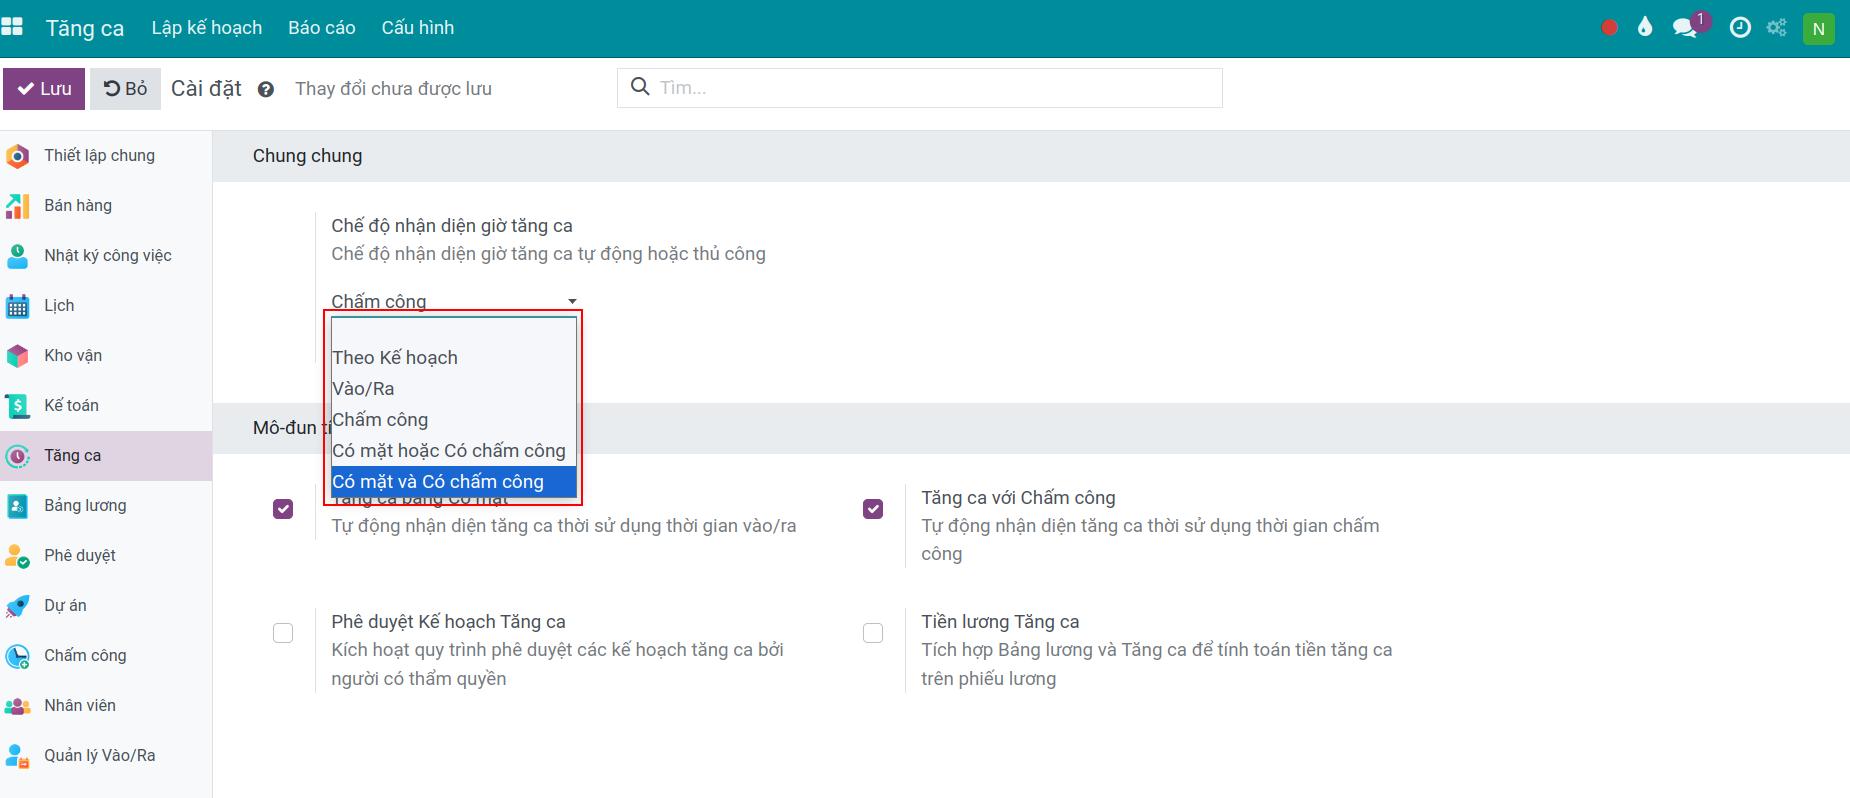Screen dimensions: 1850x798
Task: Choose Chấm công option in dropdown list
Action: point(454,420)
